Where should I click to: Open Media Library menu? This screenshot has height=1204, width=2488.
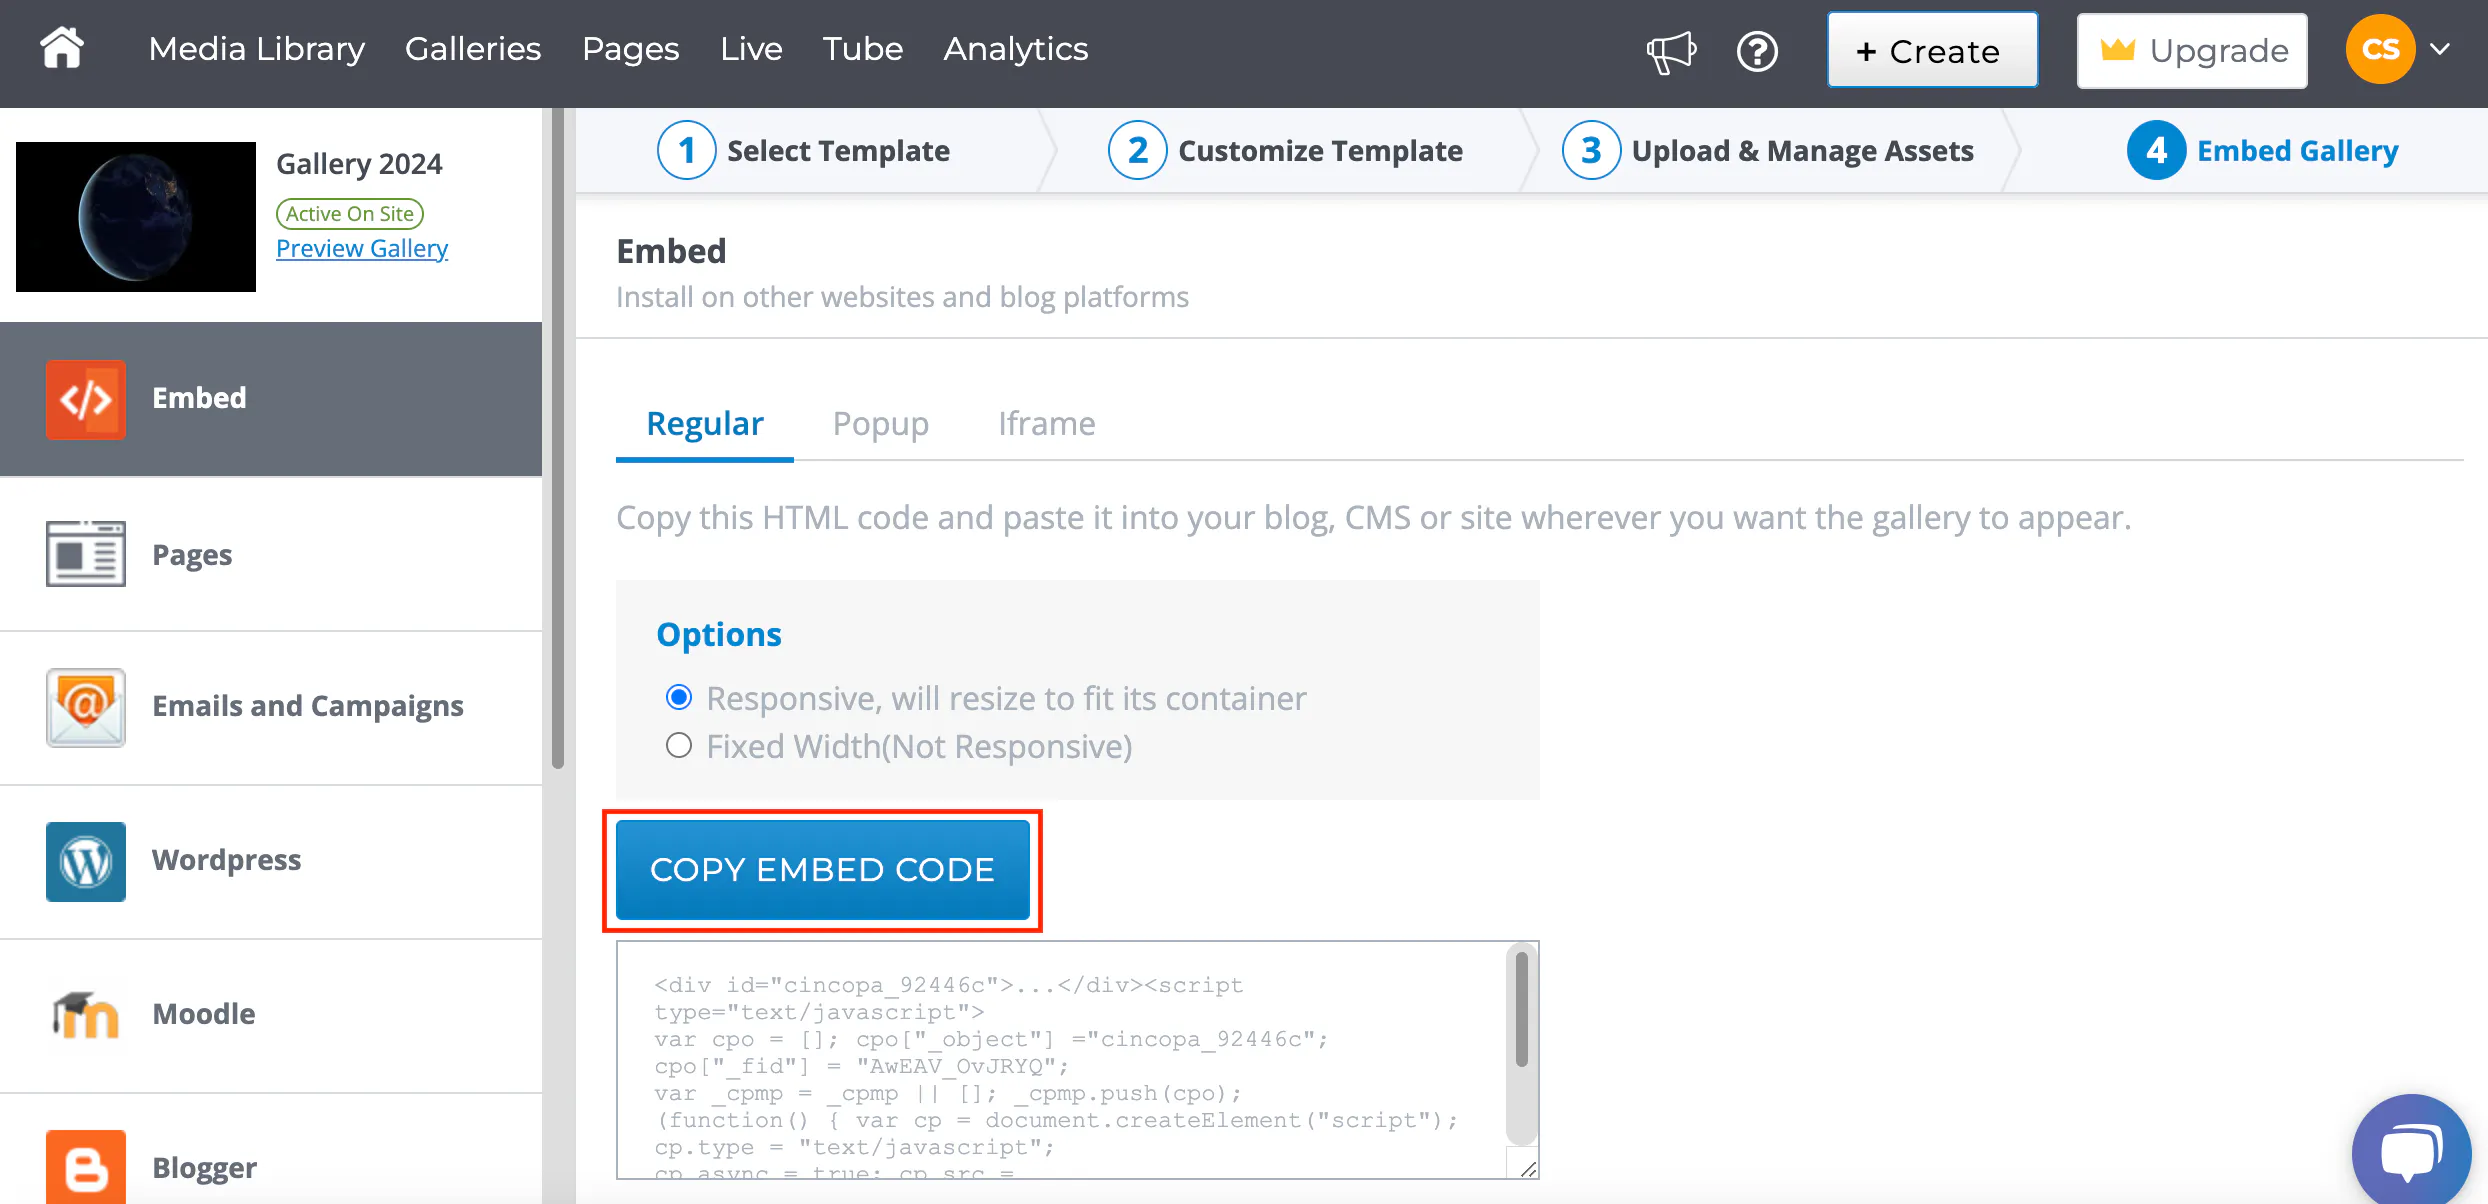coord(257,49)
